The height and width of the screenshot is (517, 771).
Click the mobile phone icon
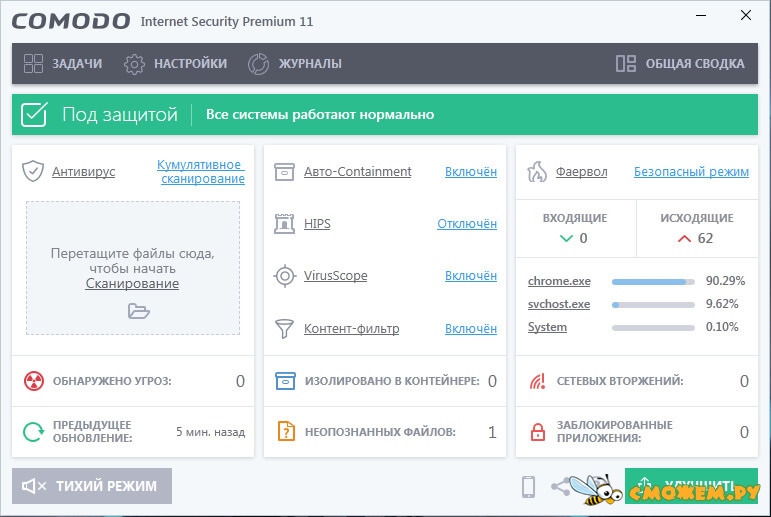point(529,487)
